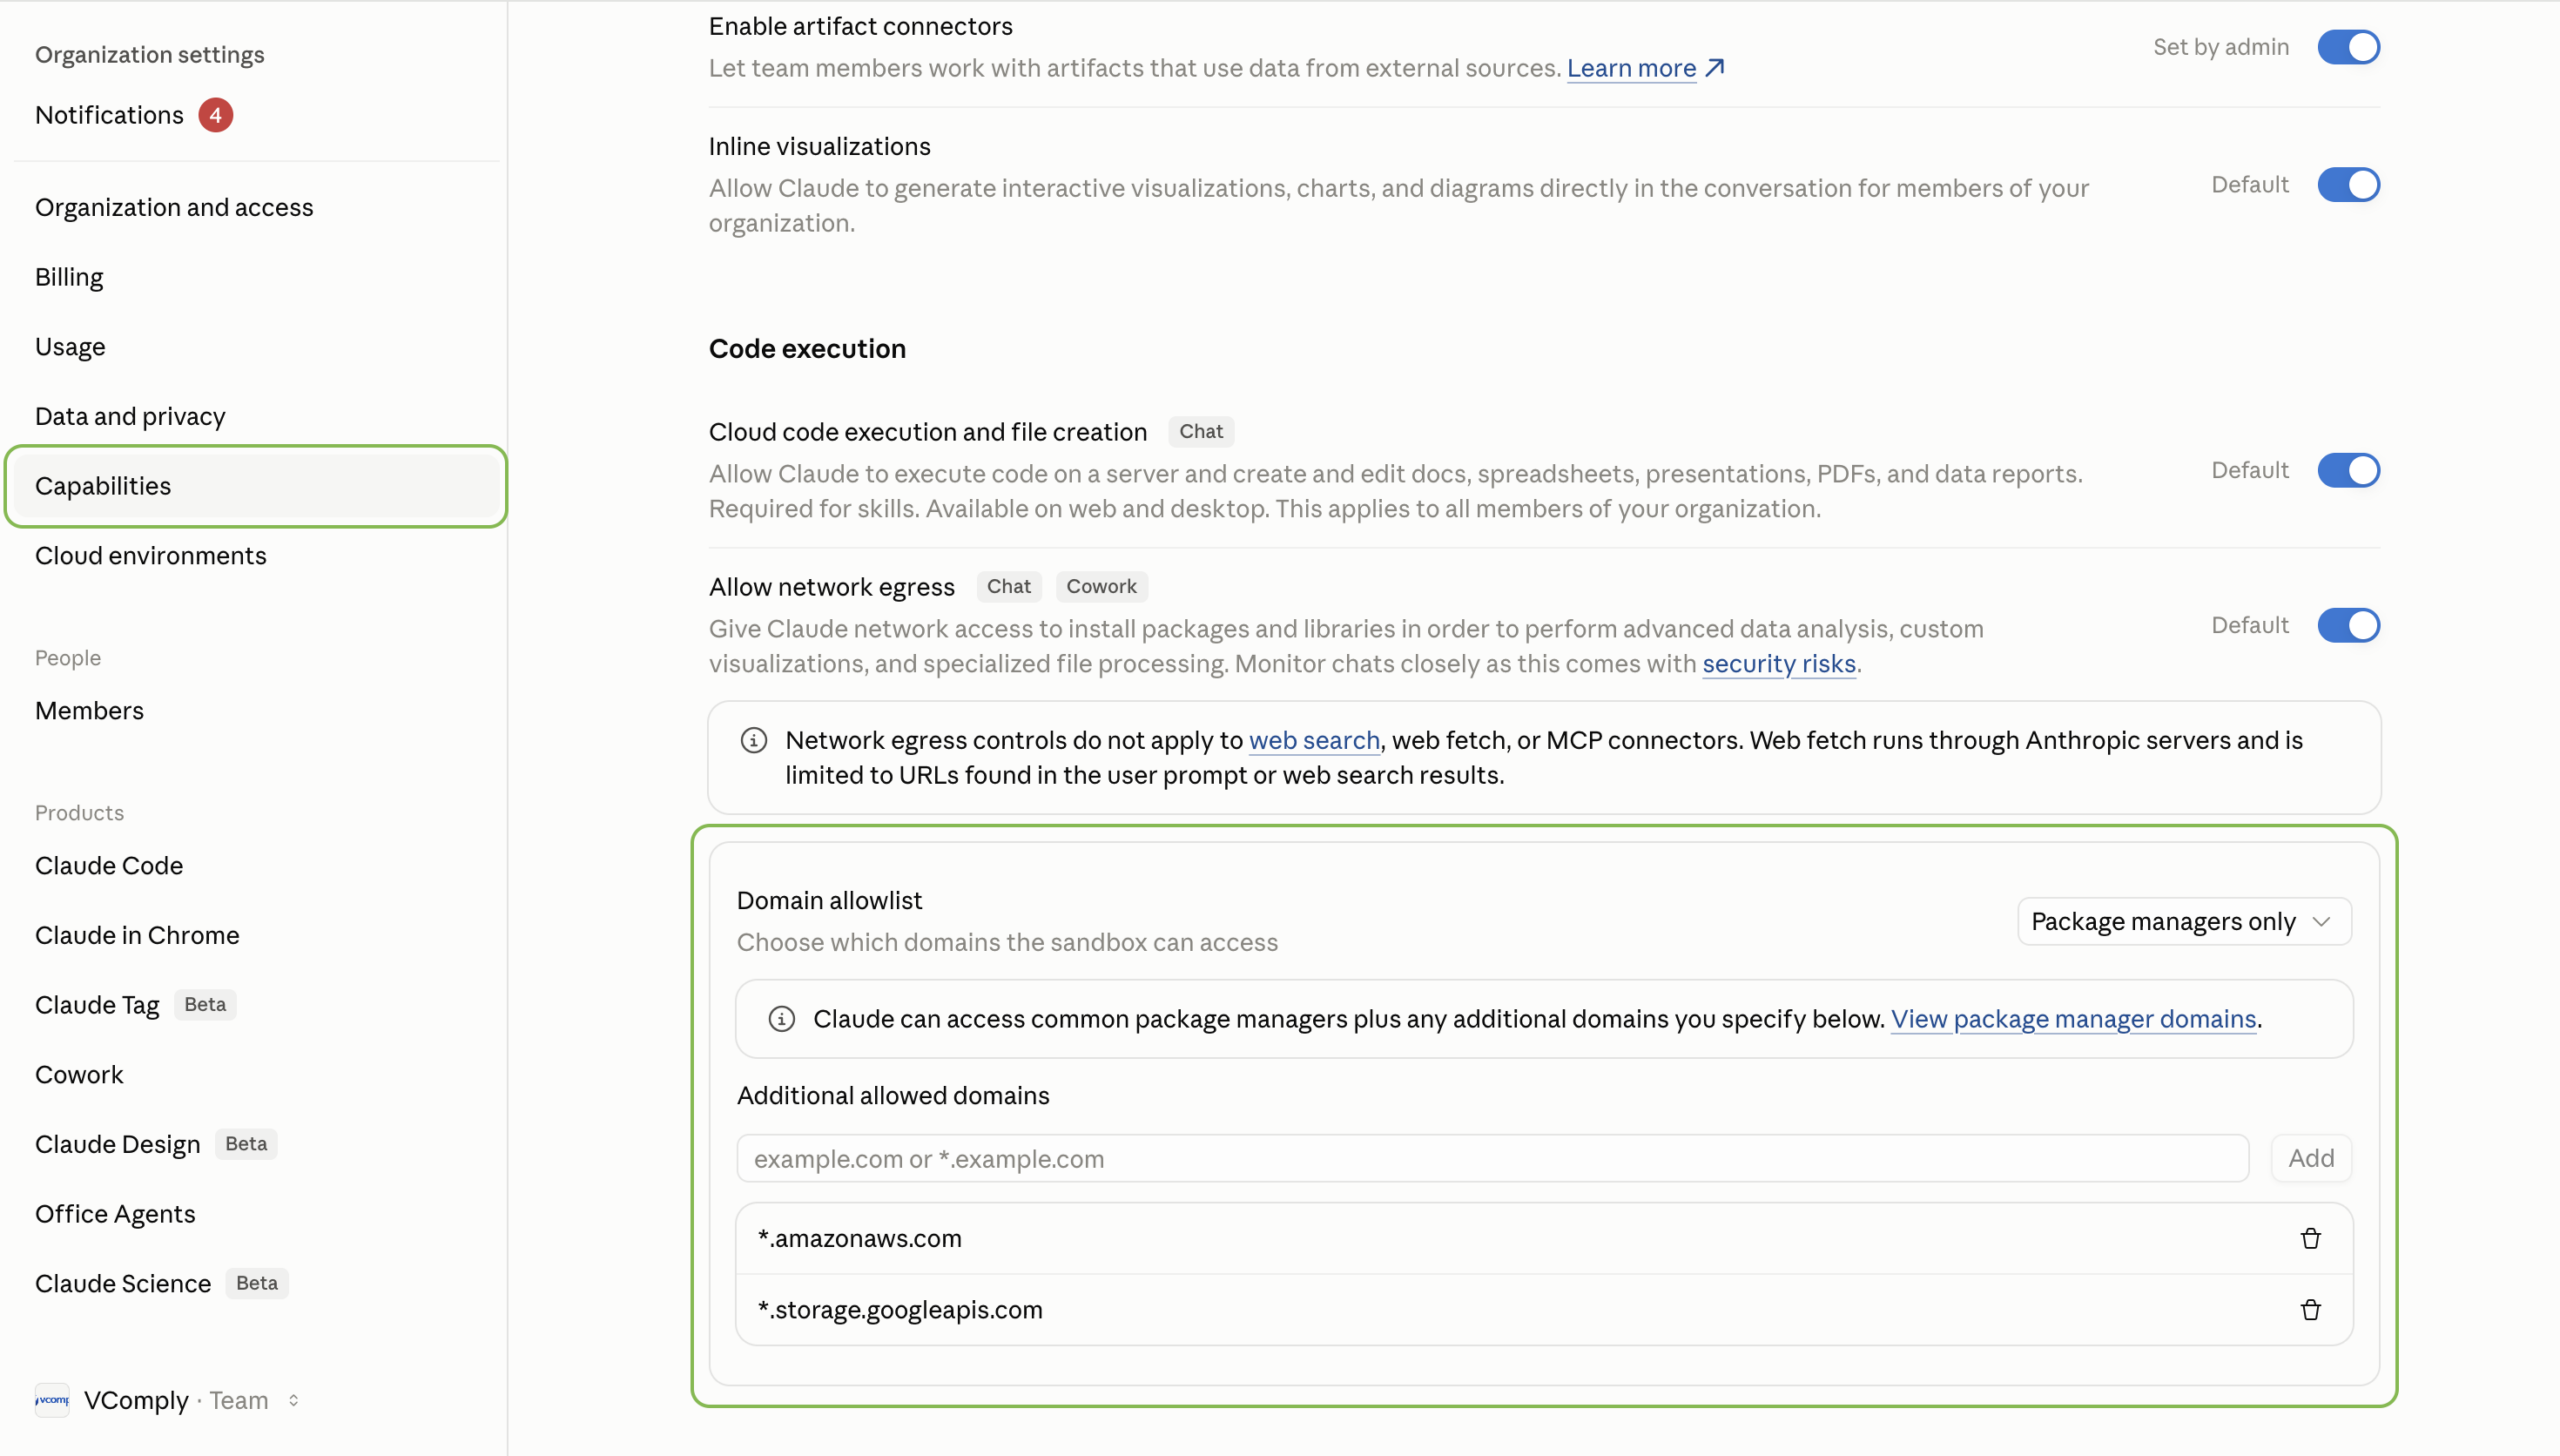Toggle Inline visualizations switch

tap(2348, 185)
